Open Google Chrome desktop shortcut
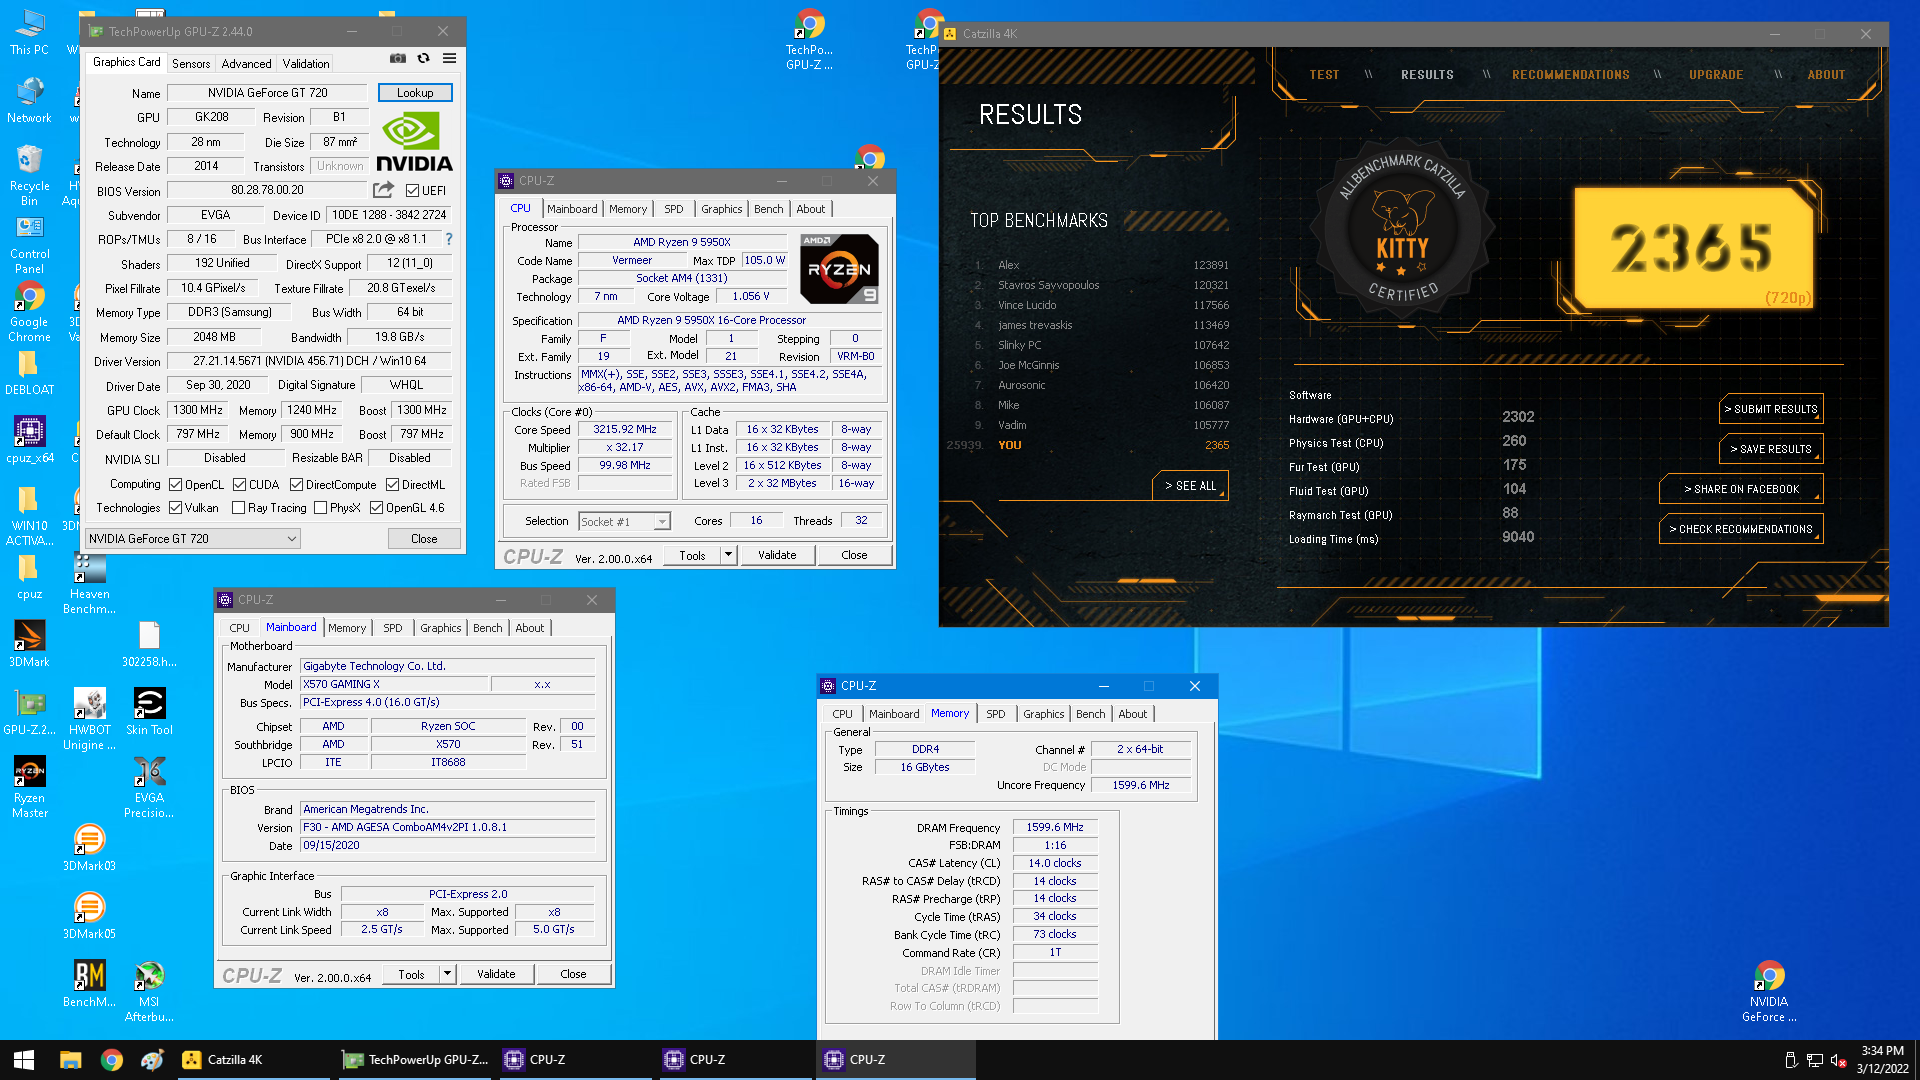Screen dimensions: 1920x1080 pos(29,312)
